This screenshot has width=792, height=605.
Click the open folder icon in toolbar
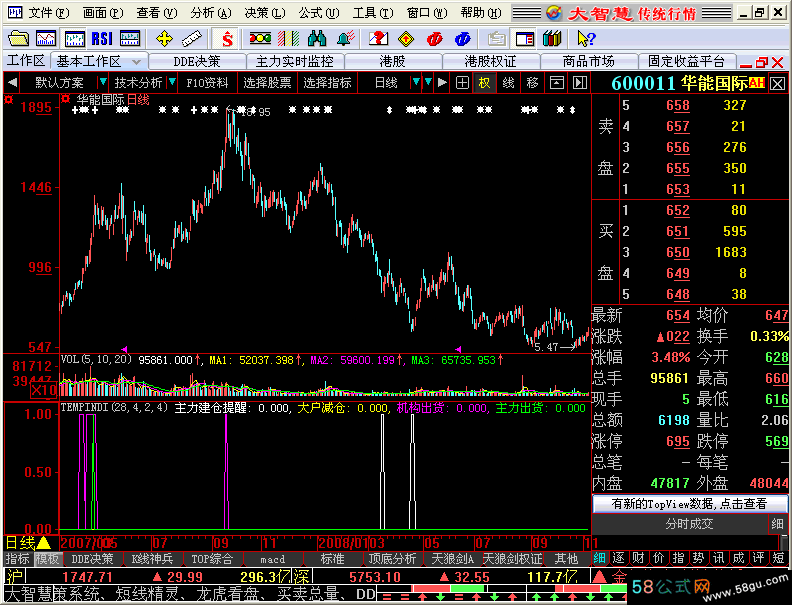point(19,38)
